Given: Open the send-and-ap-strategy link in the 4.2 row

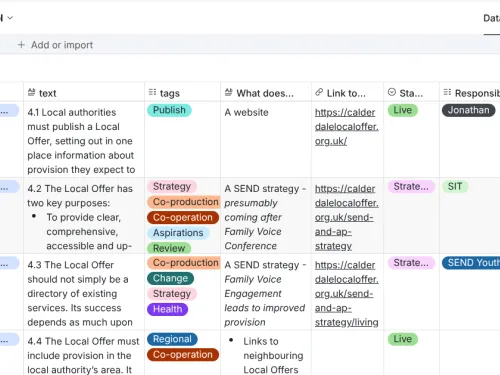Looking at the screenshot, I should pyautogui.click(x=347, y=217).
